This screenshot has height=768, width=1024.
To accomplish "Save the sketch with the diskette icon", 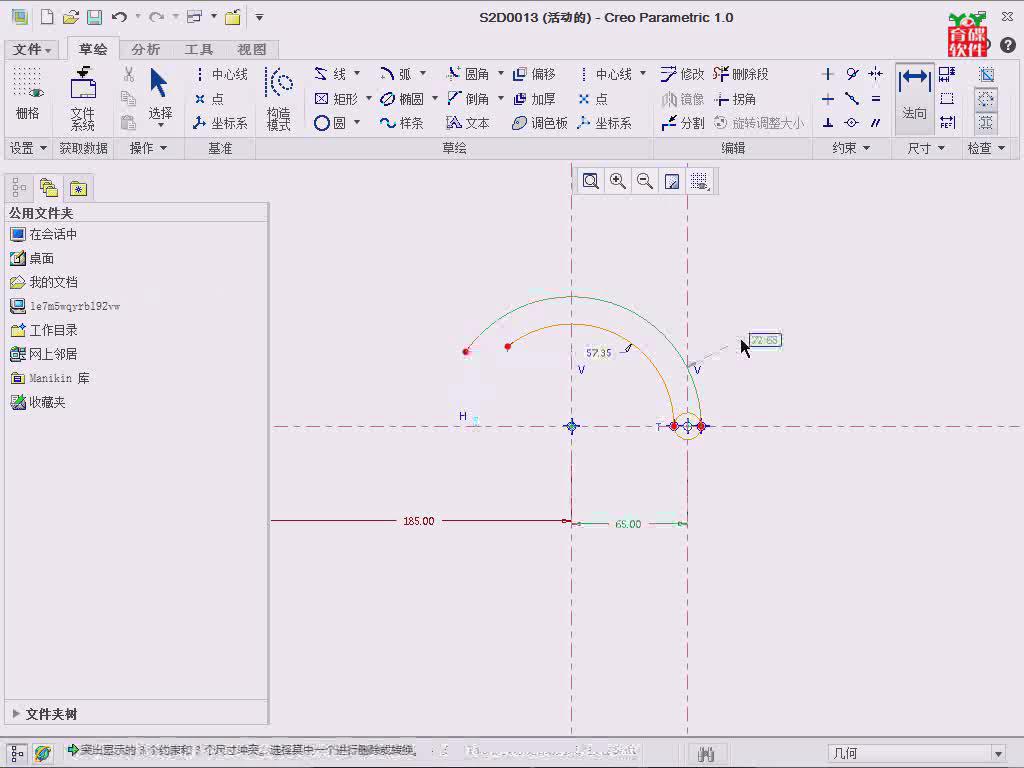I will pyautogui.click(x=95, y=17).
